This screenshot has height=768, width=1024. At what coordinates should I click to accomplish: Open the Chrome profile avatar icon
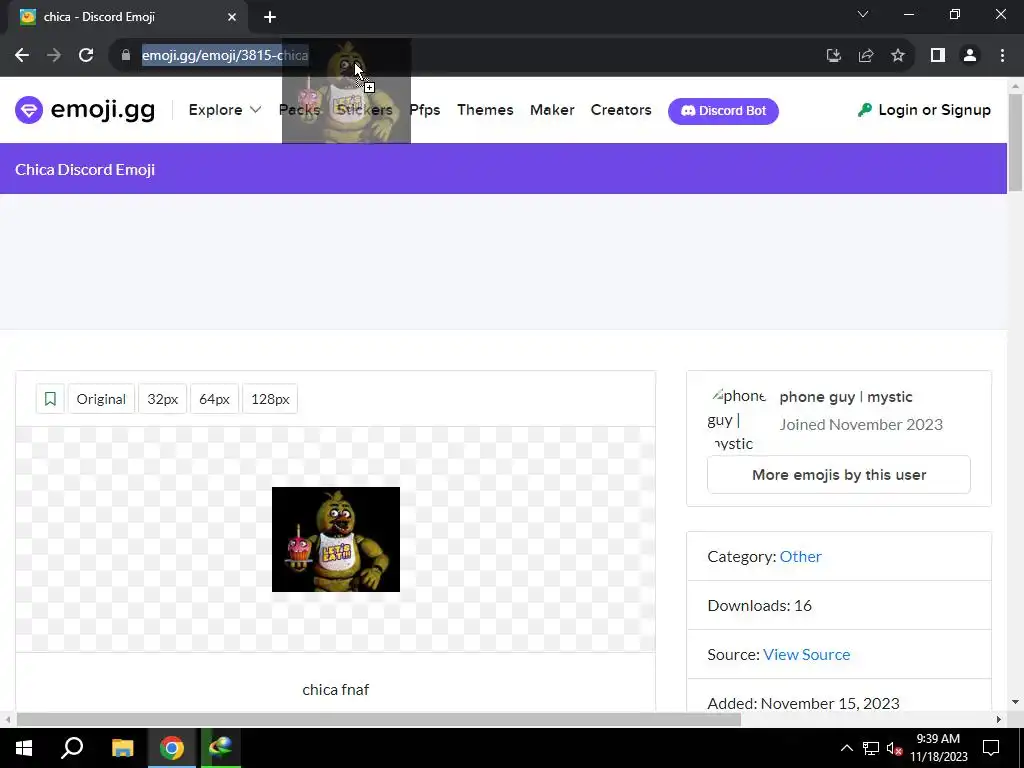coord(970,56)
